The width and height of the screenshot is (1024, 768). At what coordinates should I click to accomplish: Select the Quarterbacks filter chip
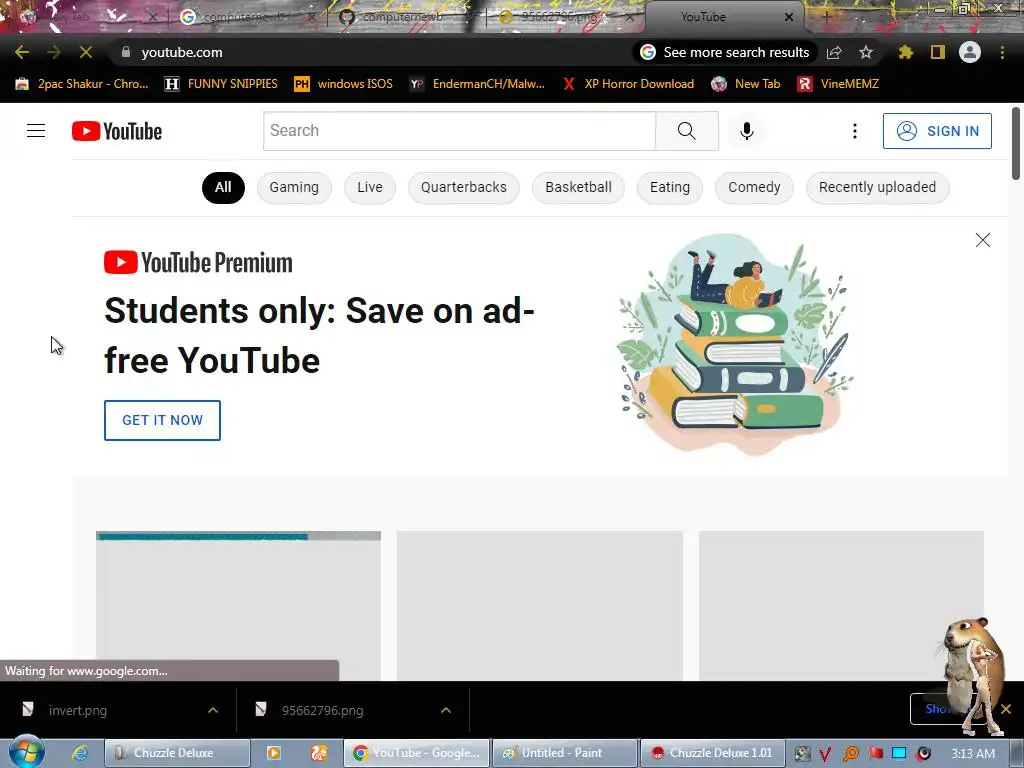pos(464,187)
